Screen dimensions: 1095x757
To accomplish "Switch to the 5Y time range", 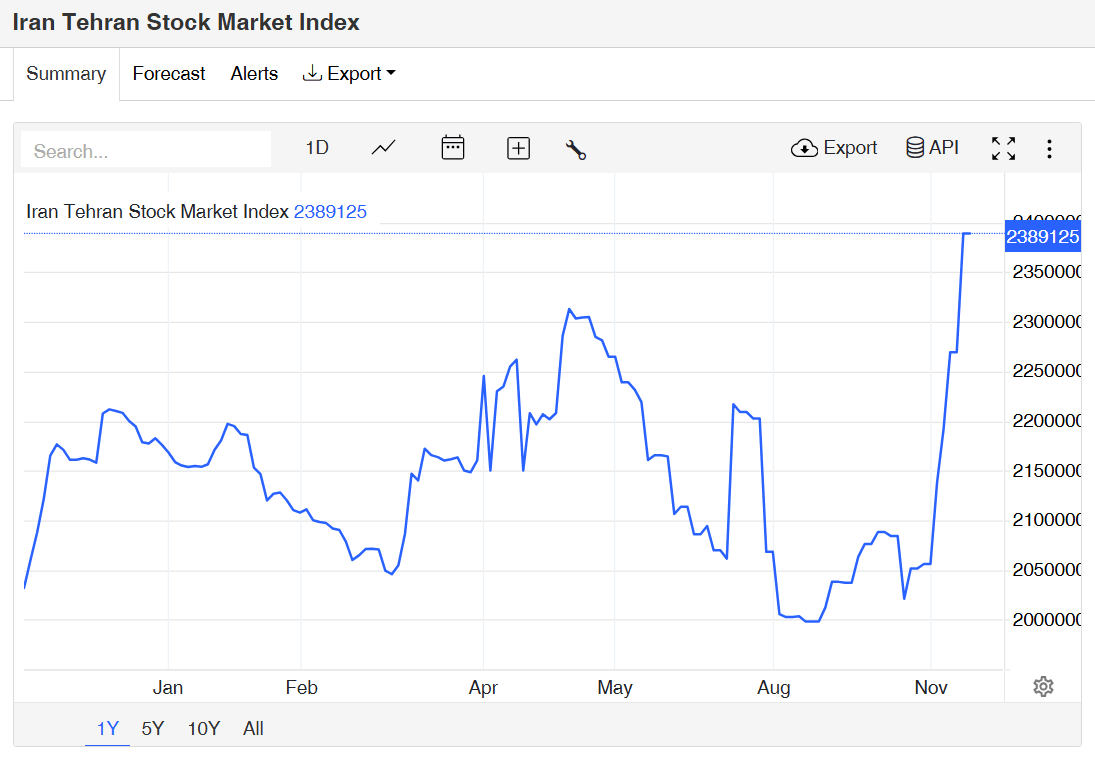I will (x=153, y=728).
